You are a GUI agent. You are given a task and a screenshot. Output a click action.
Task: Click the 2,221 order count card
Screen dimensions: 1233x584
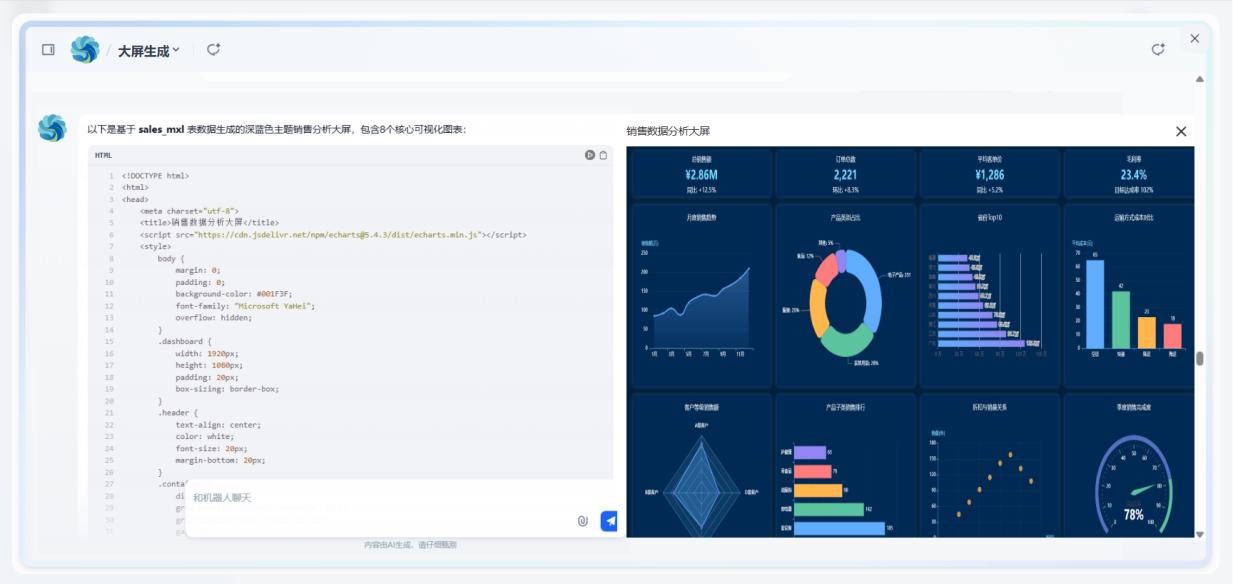845,174
